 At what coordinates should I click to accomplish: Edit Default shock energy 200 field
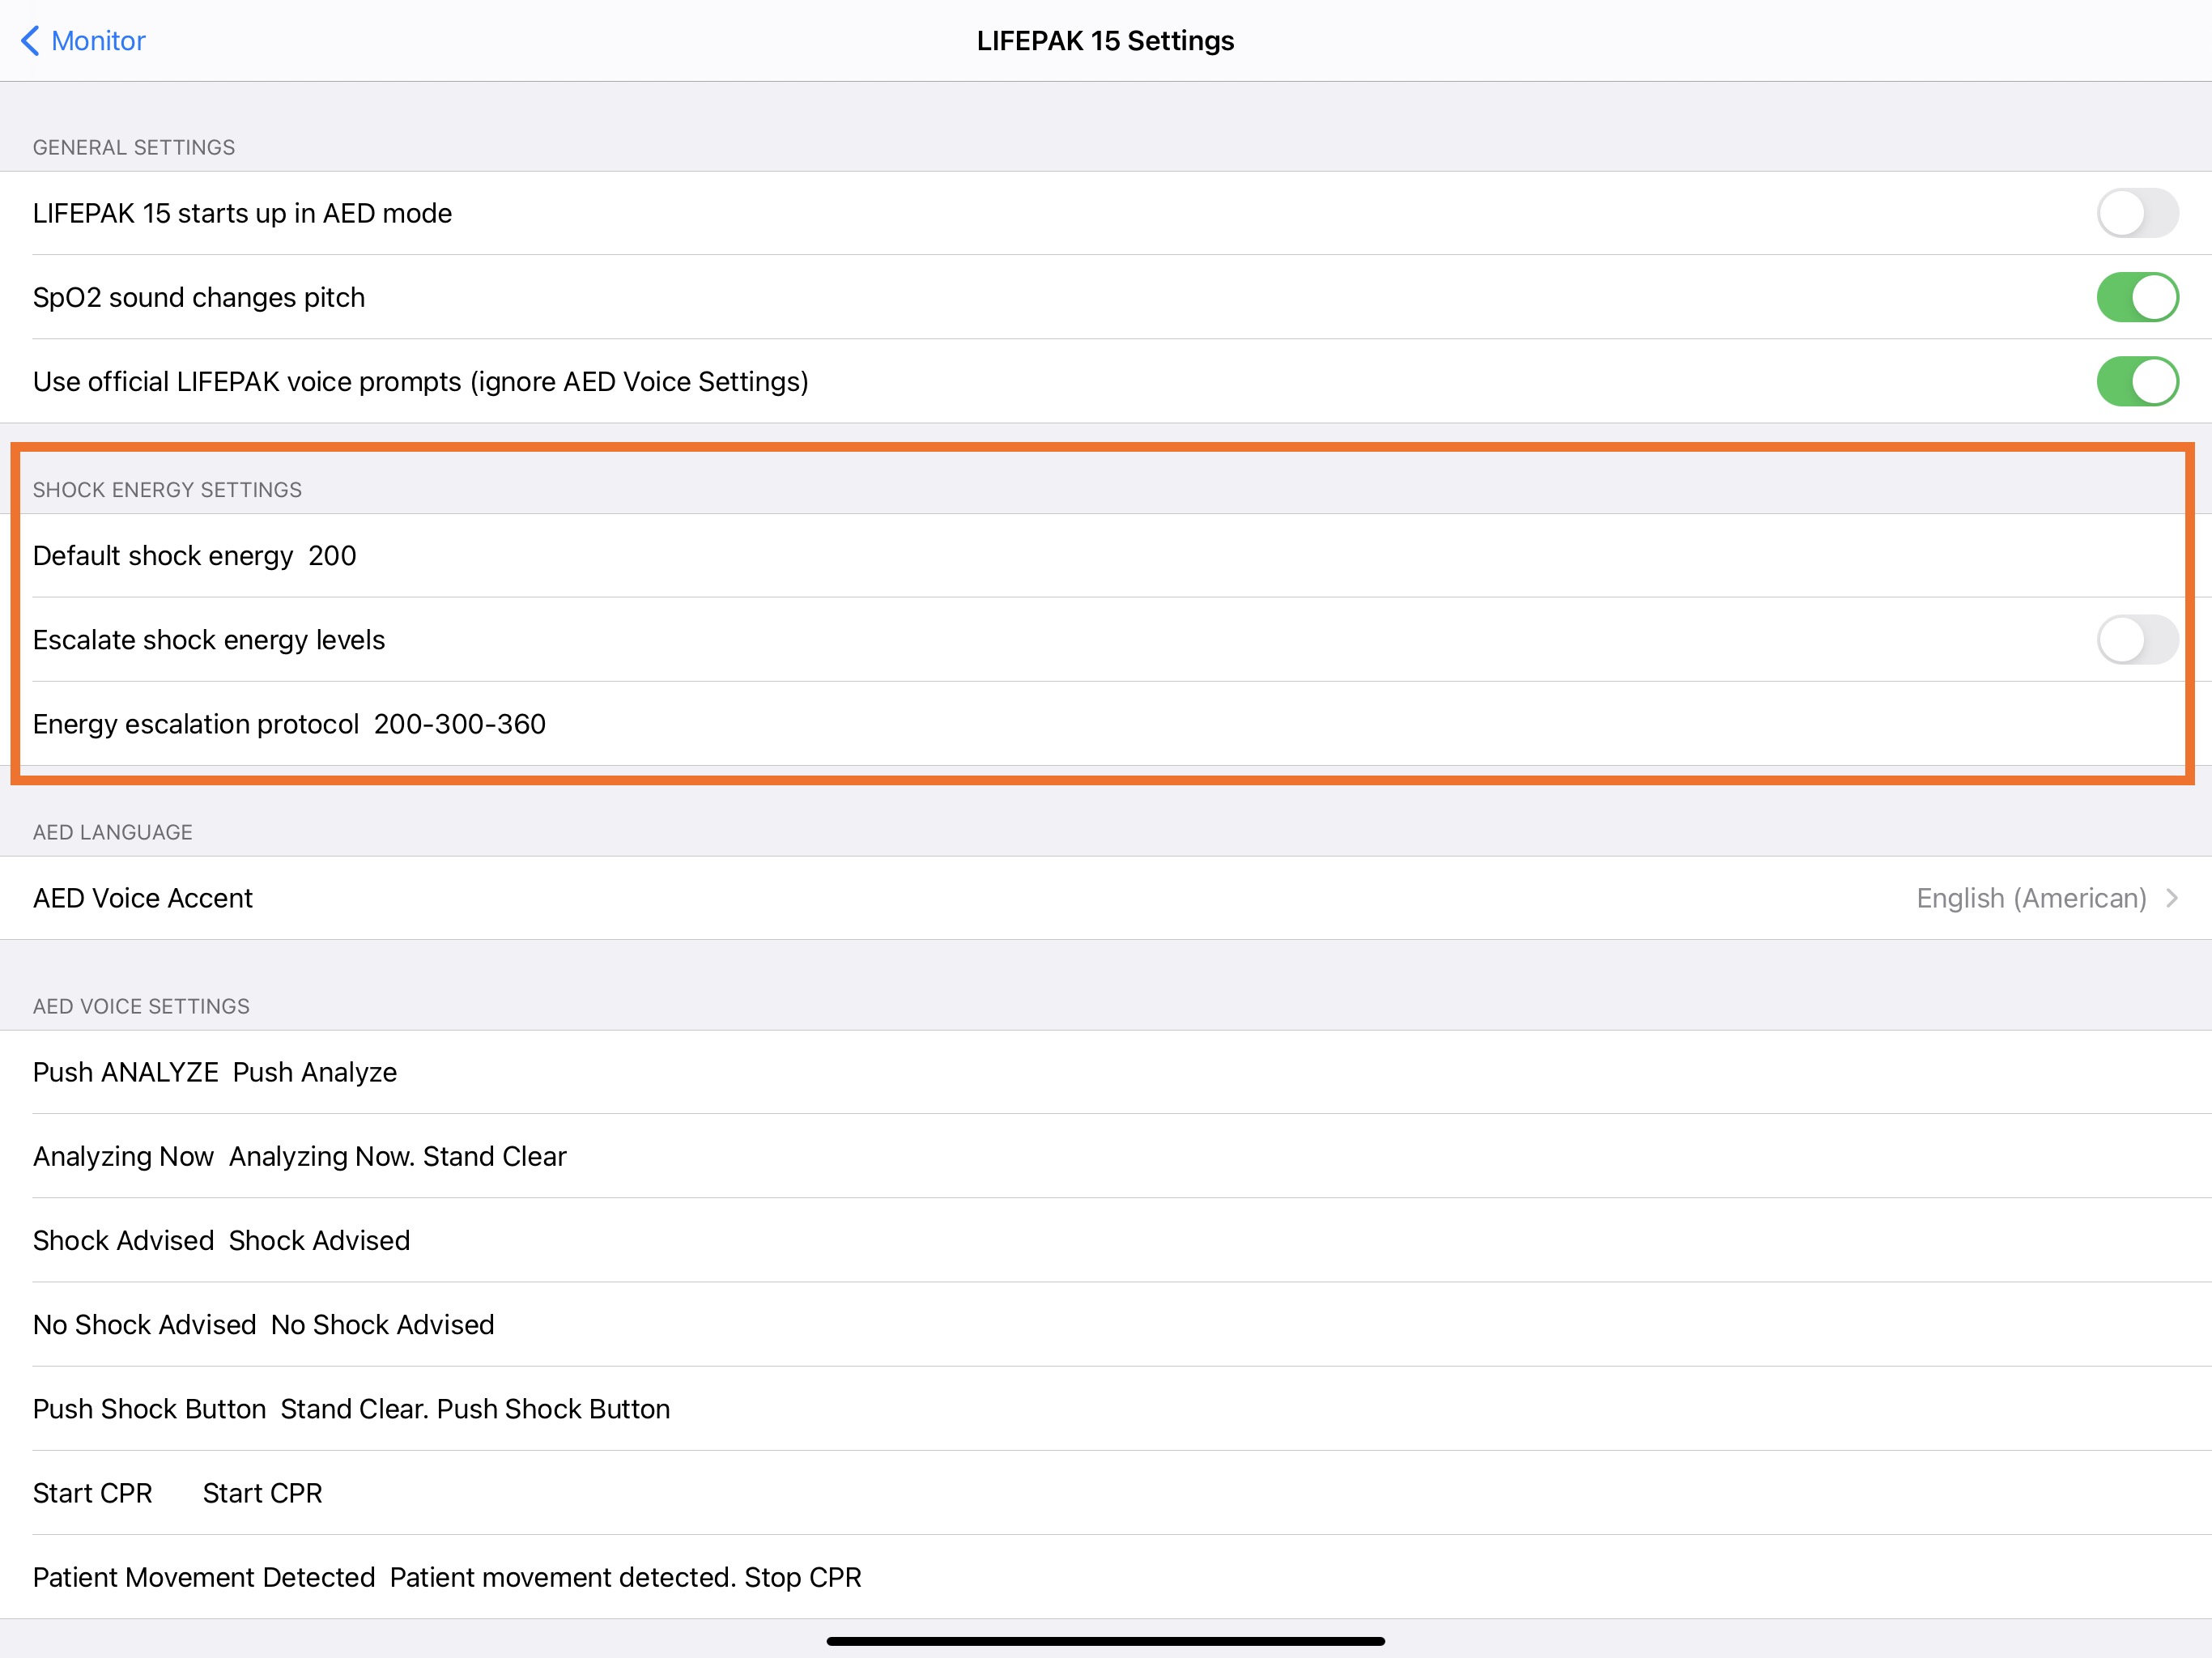[332, 556]
